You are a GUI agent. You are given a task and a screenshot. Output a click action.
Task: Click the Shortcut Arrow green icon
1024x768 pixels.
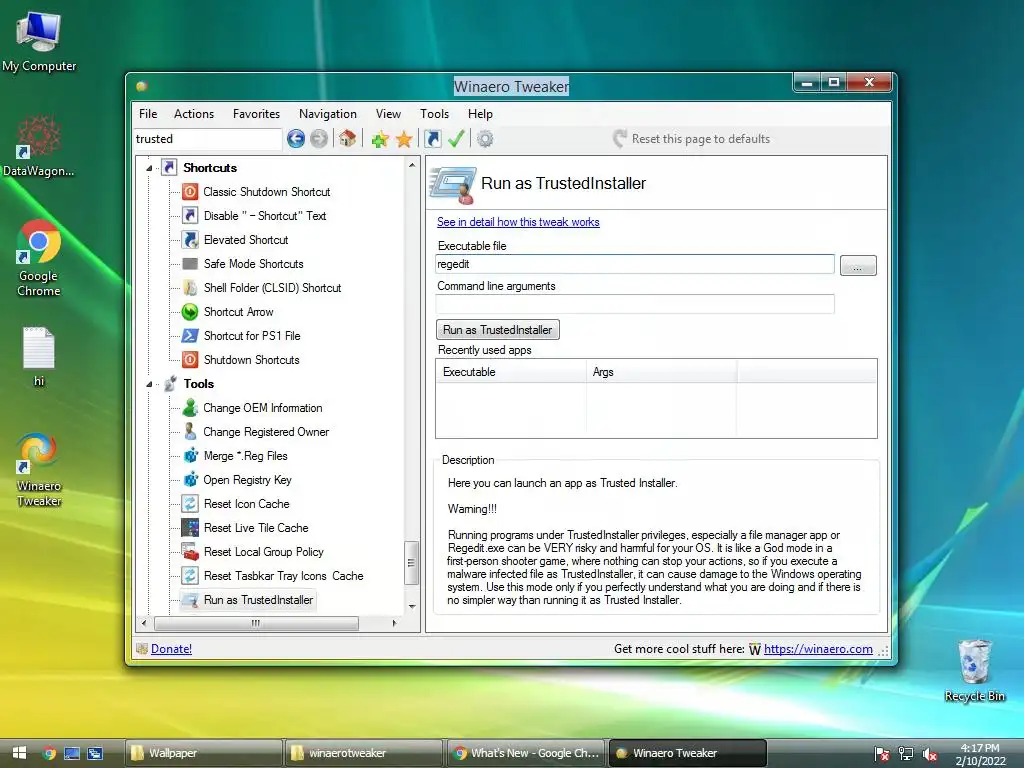tap(190, 312)
